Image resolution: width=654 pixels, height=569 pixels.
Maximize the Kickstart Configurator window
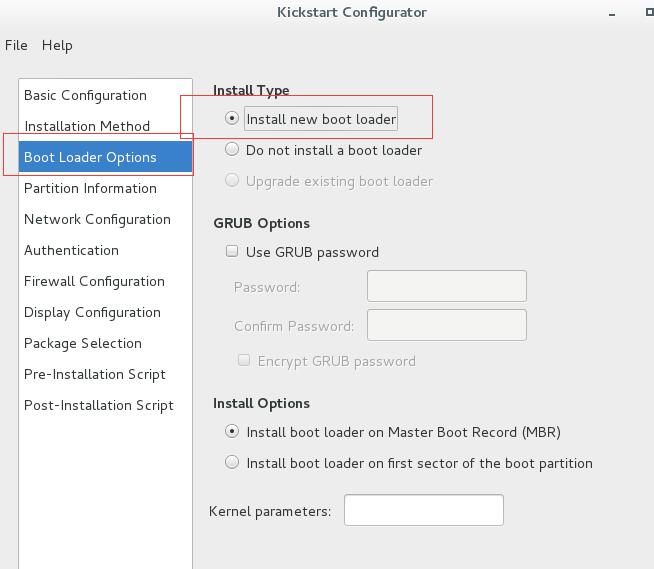[x=649, y=13]
